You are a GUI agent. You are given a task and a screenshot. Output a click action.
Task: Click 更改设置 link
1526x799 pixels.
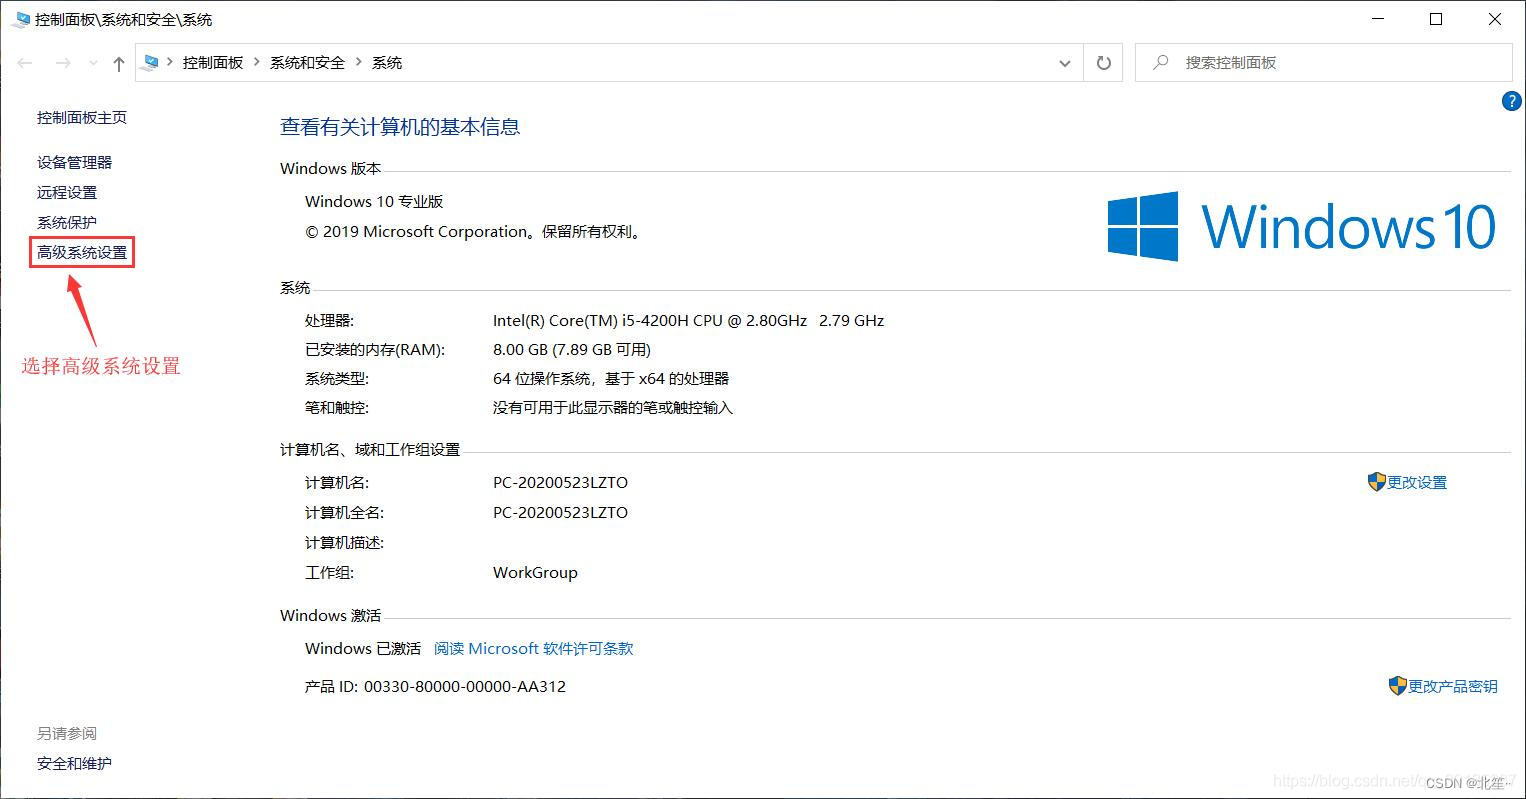click(x=1417, y=482)
